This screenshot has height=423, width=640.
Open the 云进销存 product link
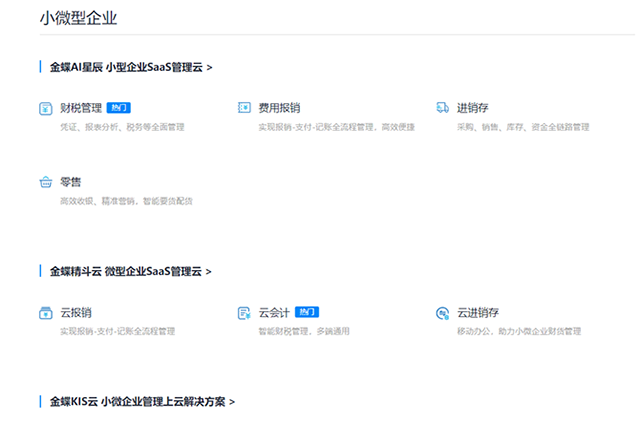(478, 312)
